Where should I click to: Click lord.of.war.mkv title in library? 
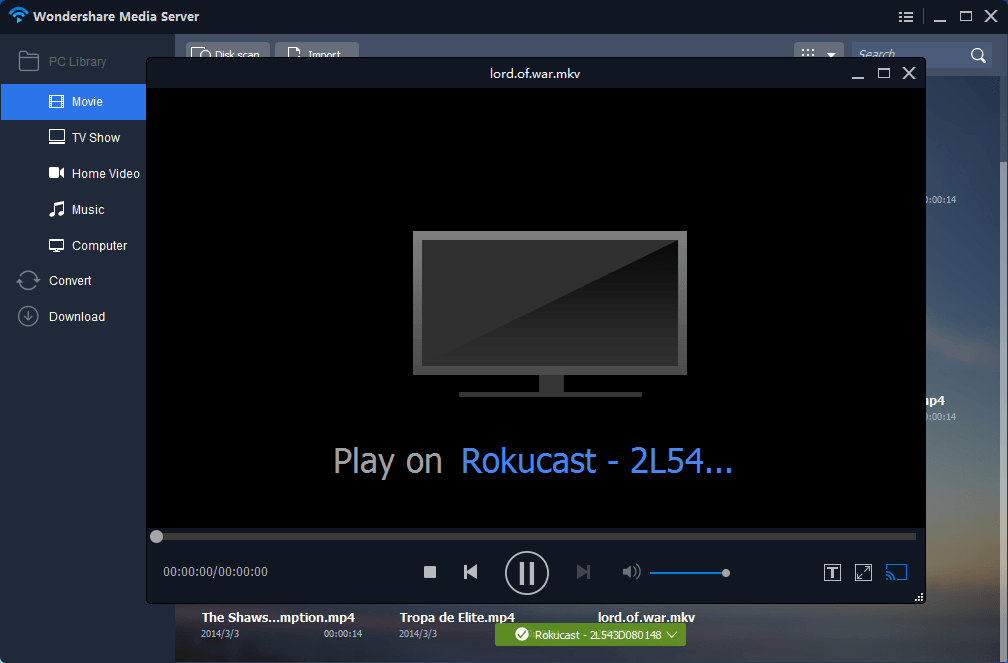(646, 617)
